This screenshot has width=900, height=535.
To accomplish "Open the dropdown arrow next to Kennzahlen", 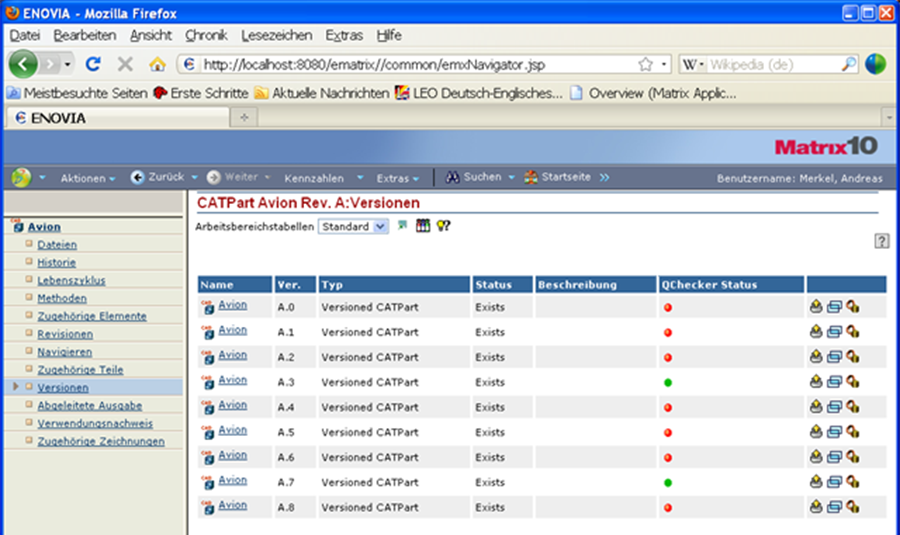I will (x=360, y=177).
